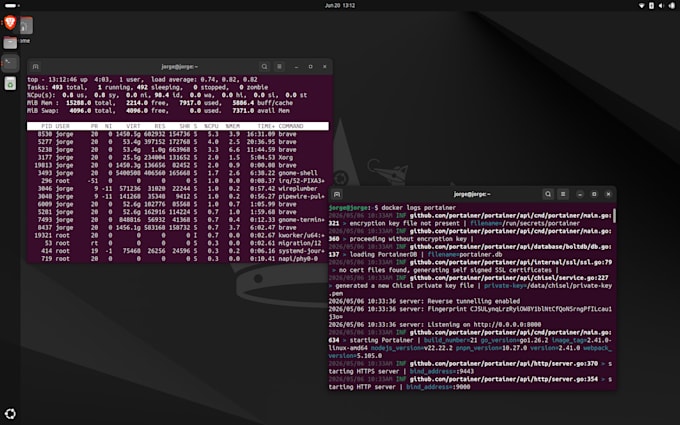Viewport: 680px width, 425px height.
Task: Open search in the top terminal window
Action: click(264, 66)
